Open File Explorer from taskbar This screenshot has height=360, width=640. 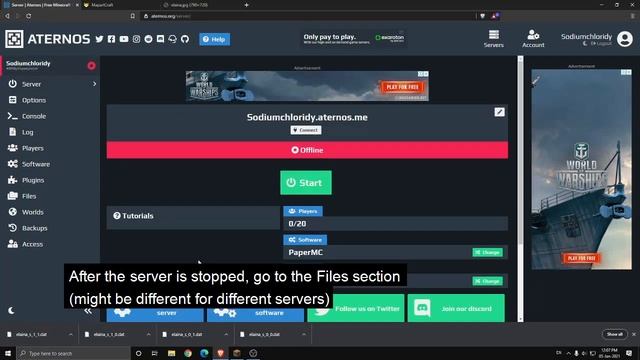click(x=171, y=353)
